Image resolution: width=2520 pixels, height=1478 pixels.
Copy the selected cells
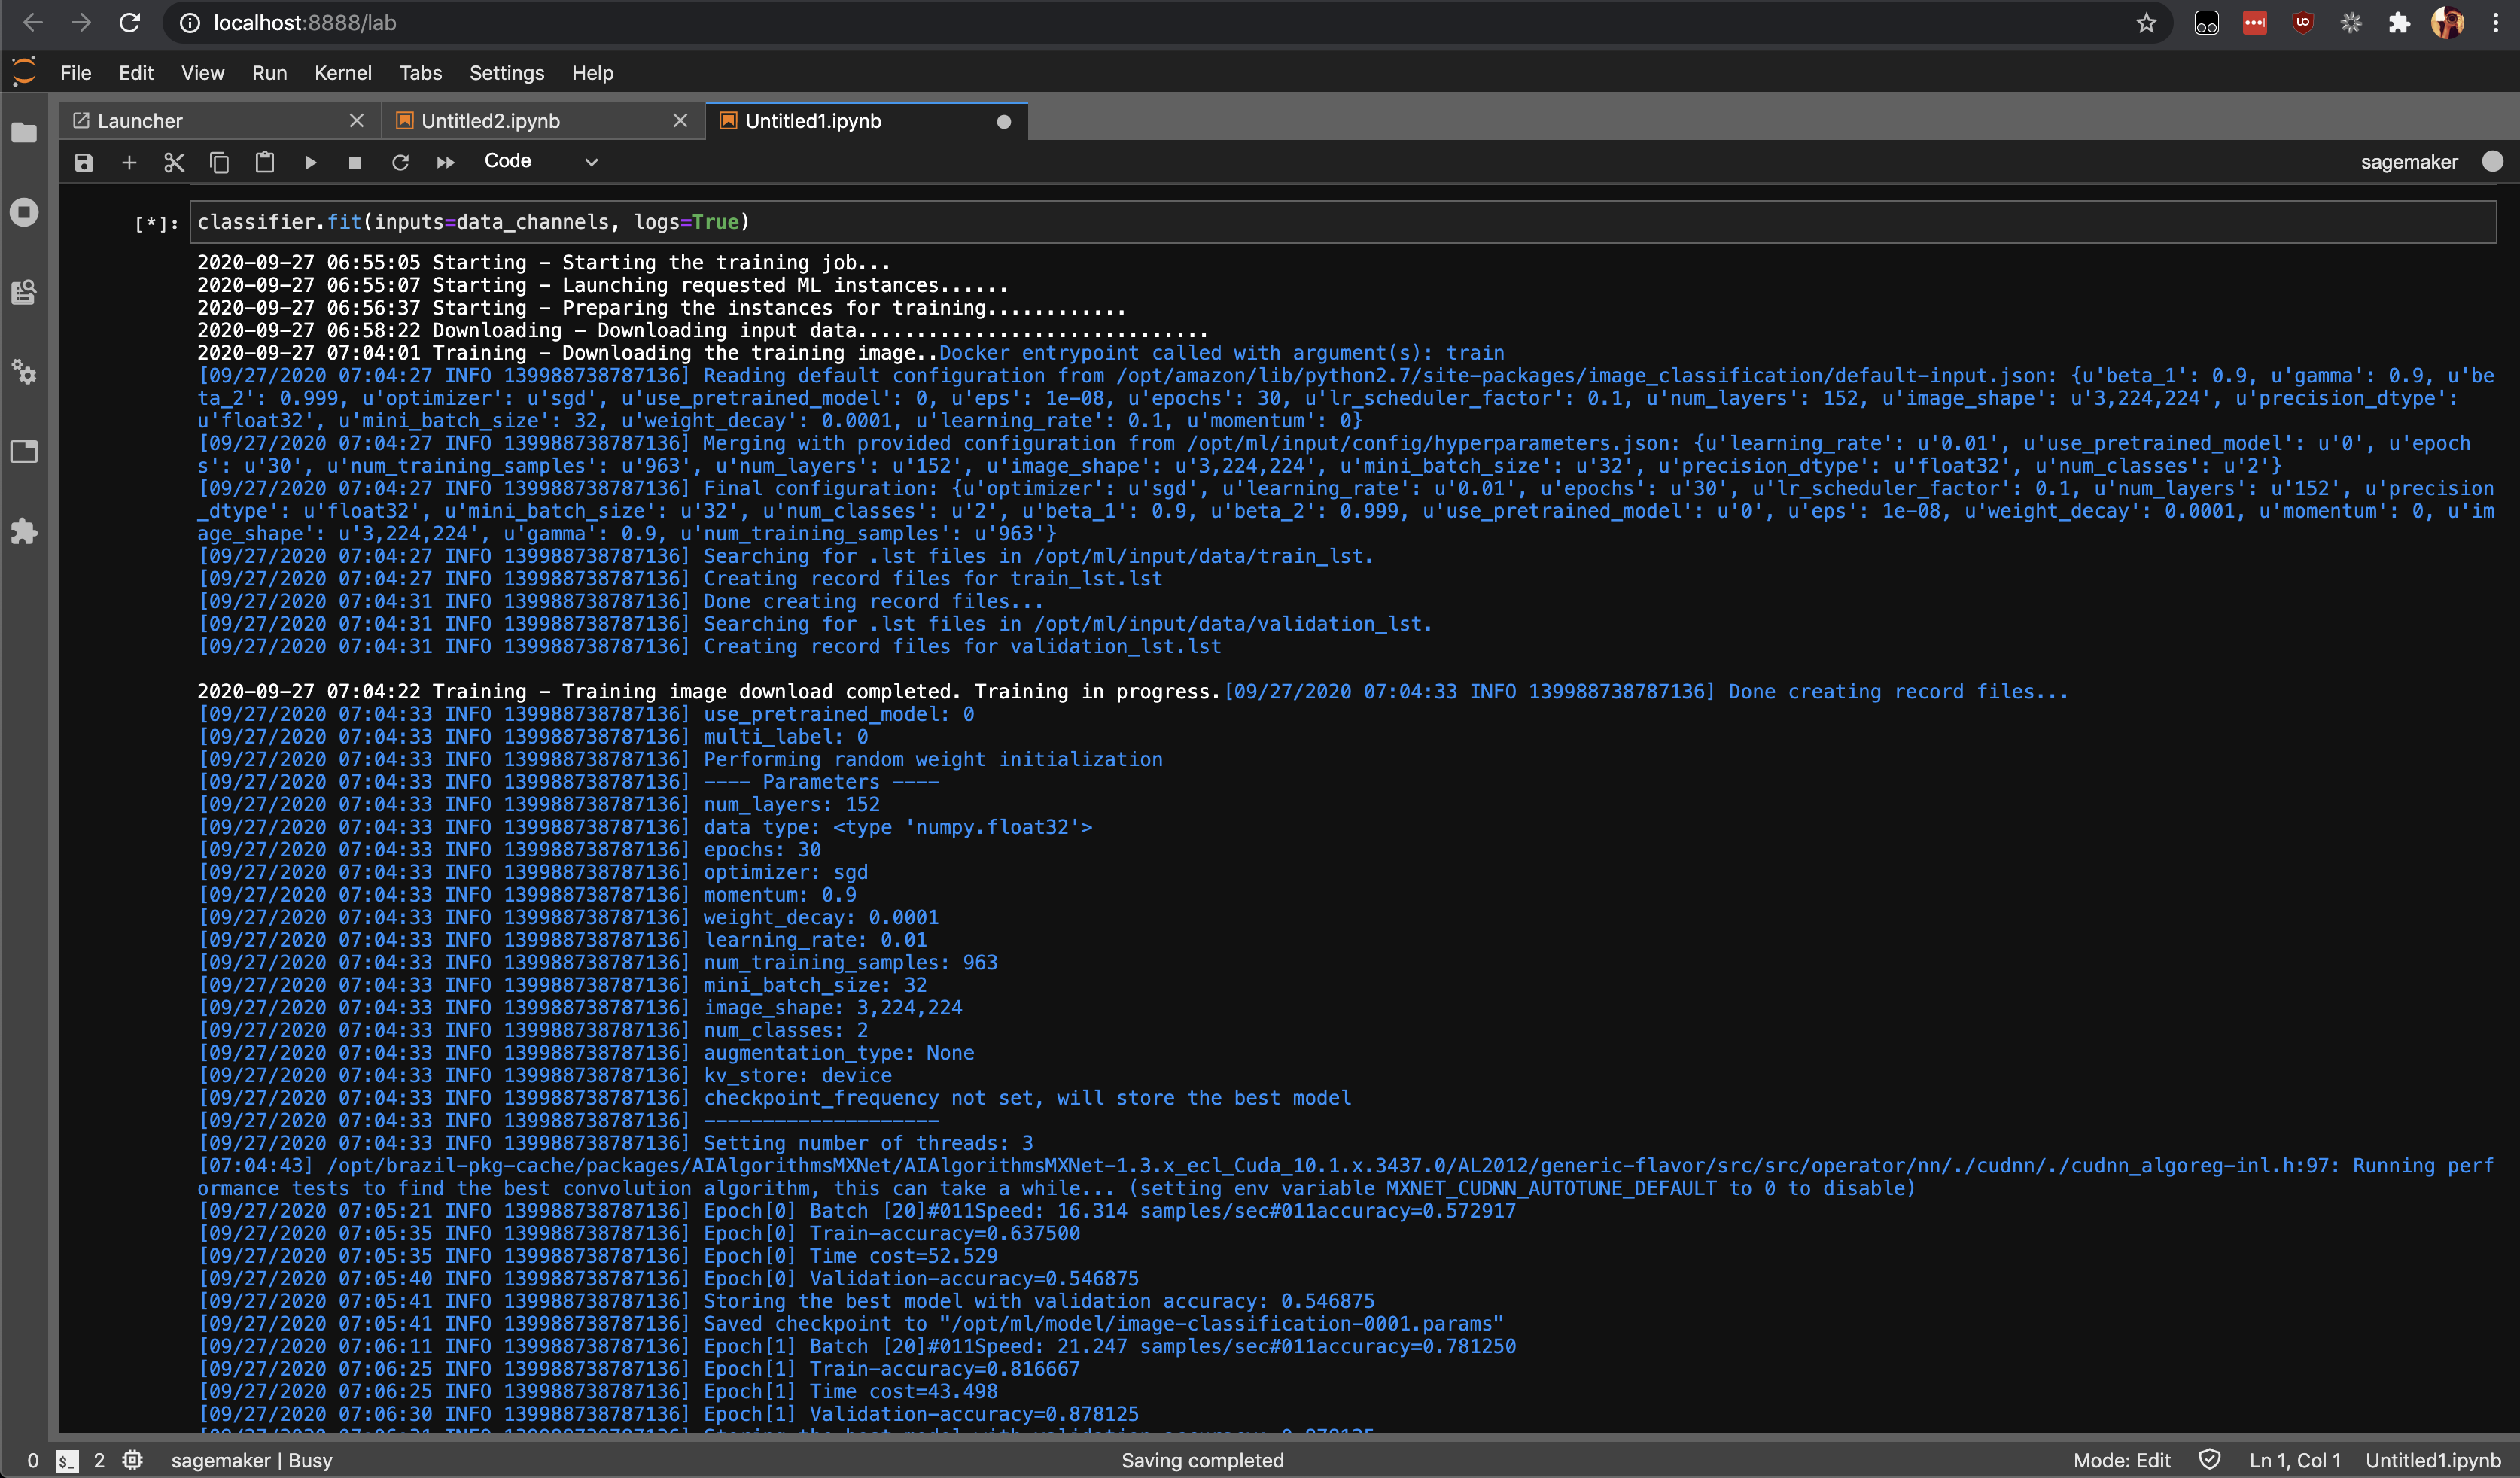219,162
